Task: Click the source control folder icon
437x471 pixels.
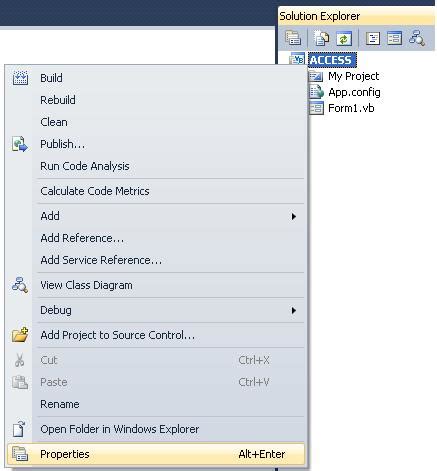Action: pos(20,335)
